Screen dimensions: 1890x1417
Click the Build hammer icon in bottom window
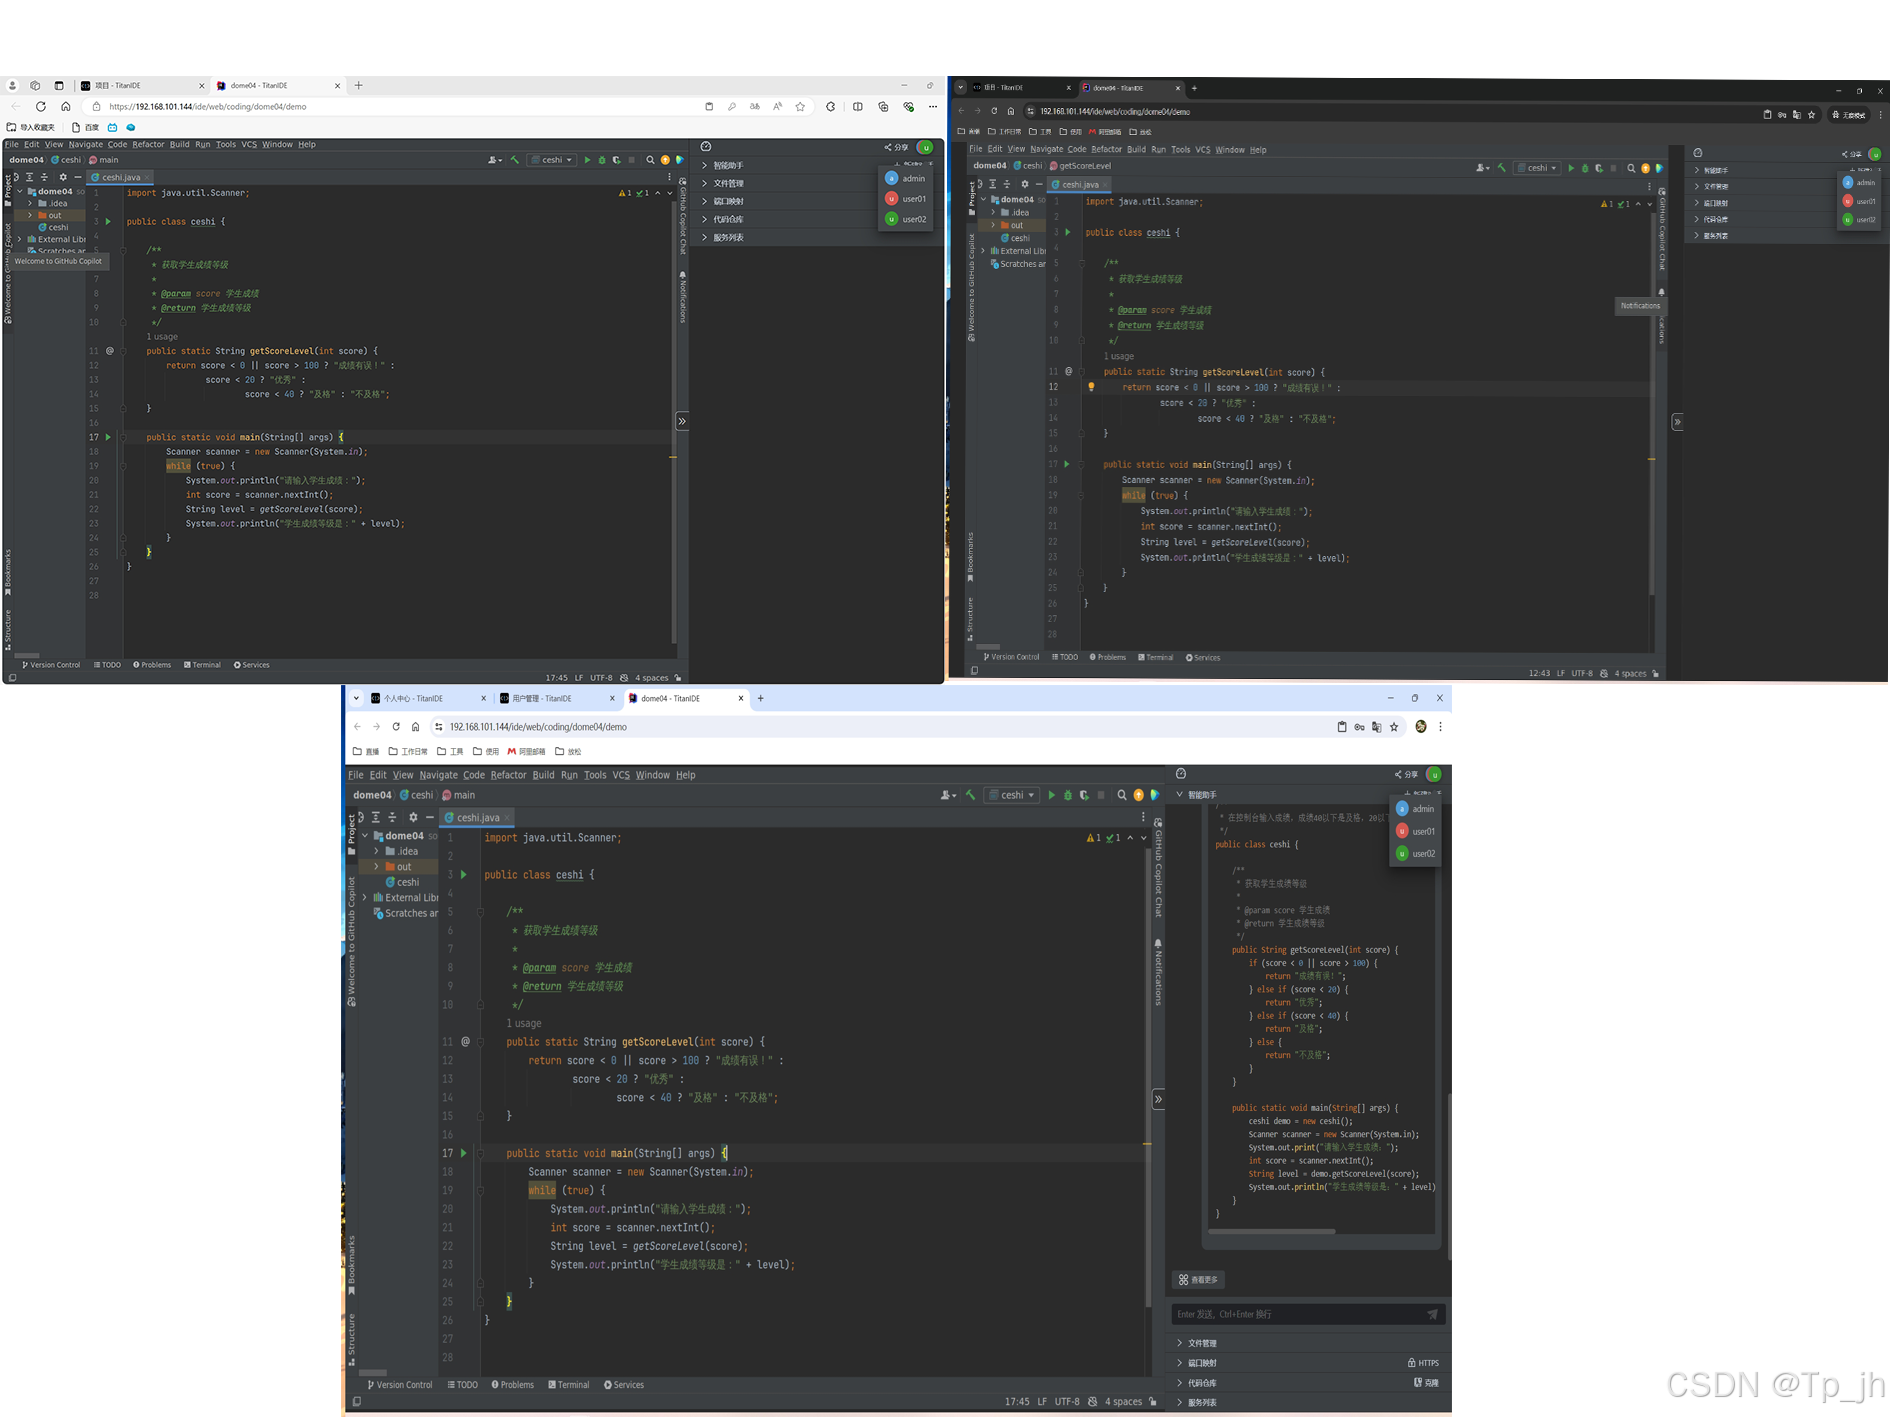(970, 795)
